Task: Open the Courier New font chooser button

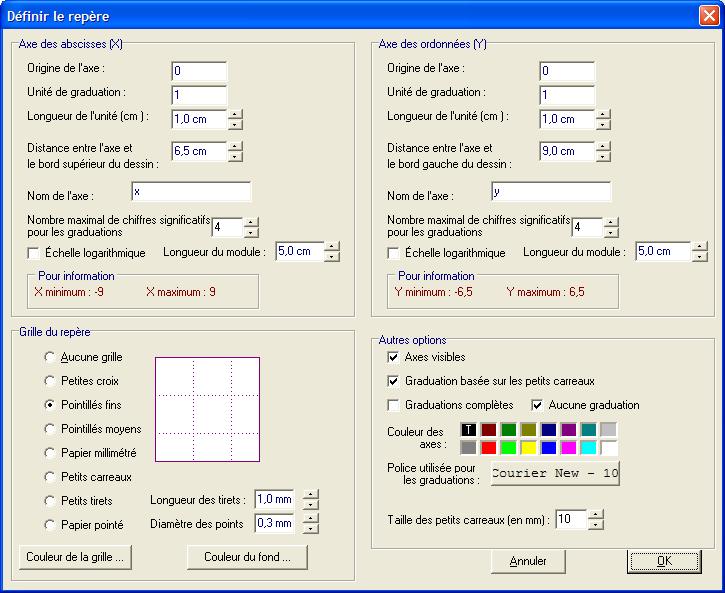Action: (555, 472)
